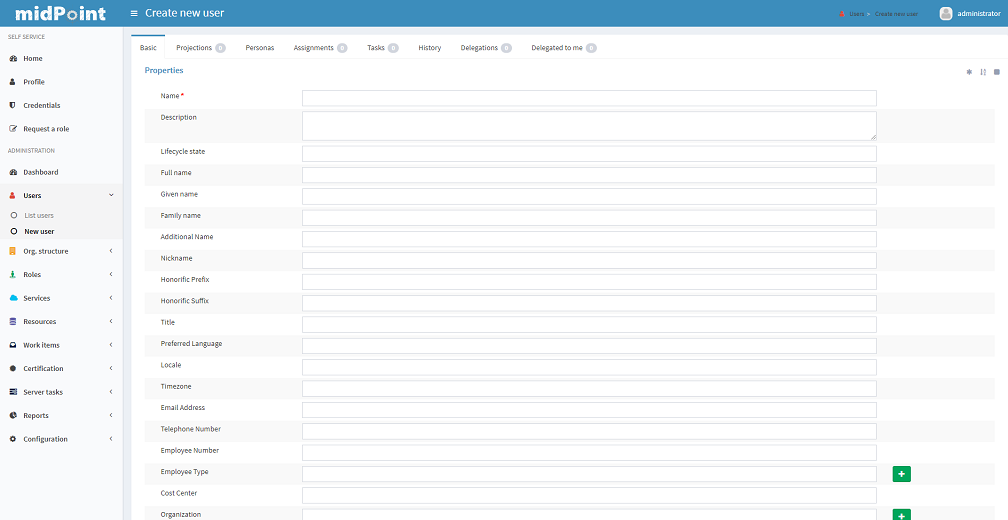This screenshot has height=520, width=1008.
Task: Expand the Work items menu chevron
Action: pyautogui.click(x=111, y=345)
